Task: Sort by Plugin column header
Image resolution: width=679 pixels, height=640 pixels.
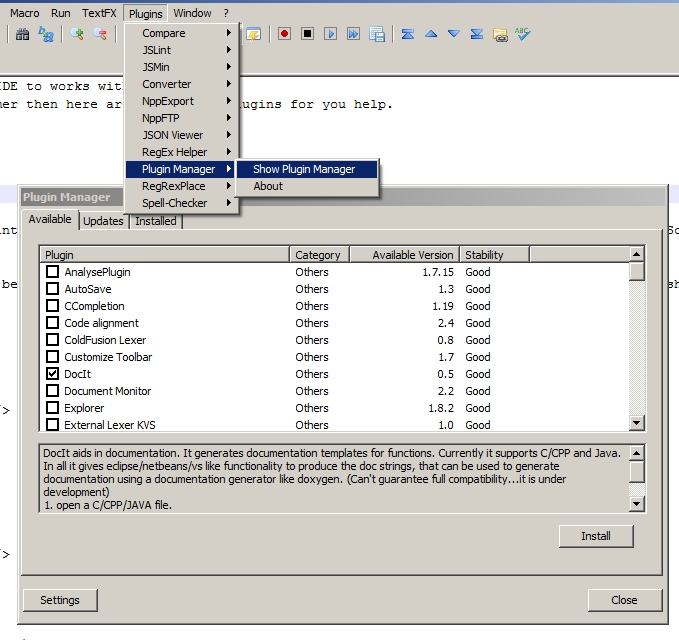Action: pyautogui.click(x=165, y=255)
